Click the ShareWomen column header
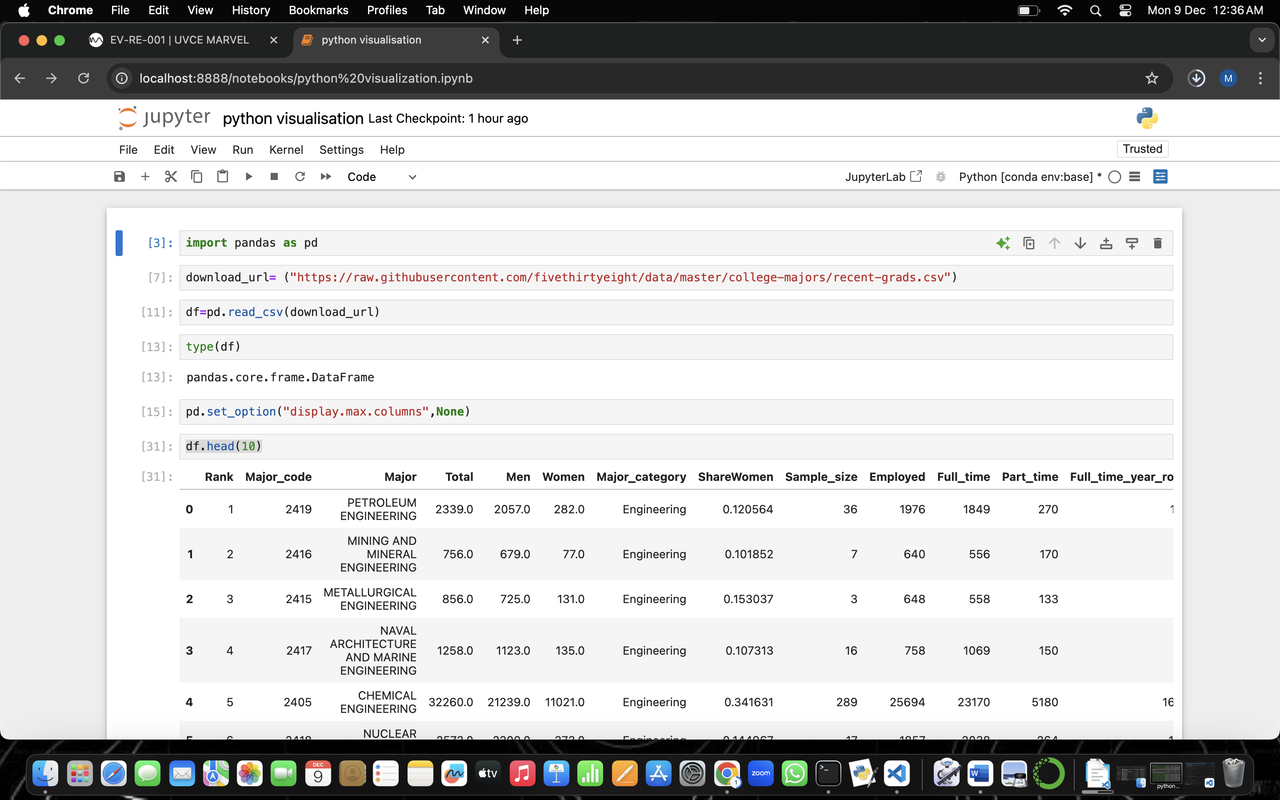This screenshot has height=800, width=1280. click(x=735, y=477)
